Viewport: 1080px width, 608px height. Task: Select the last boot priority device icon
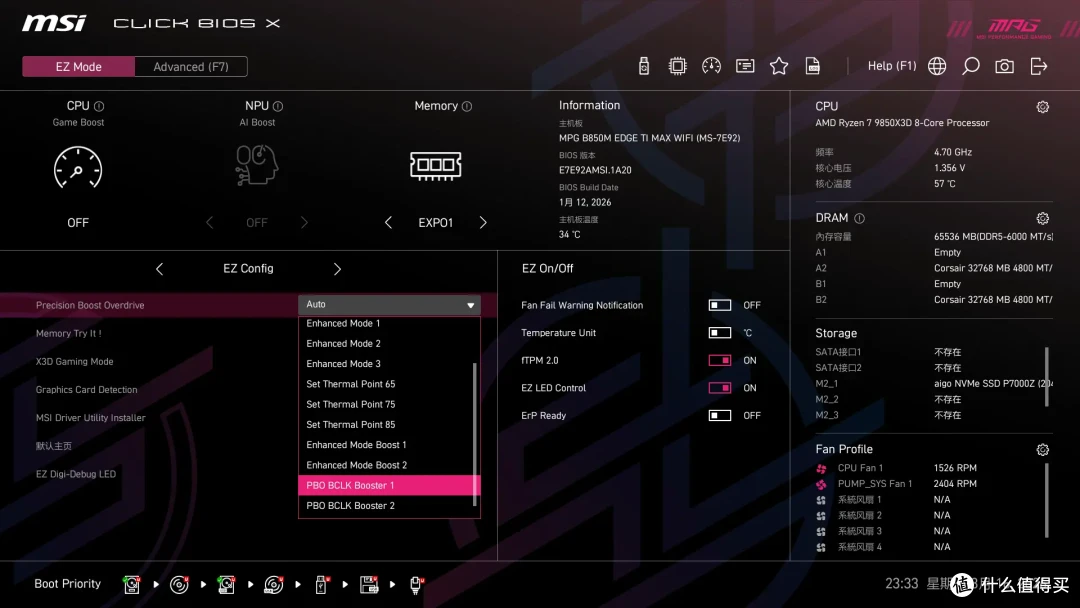pyautogui.click(x=416, y=585)
